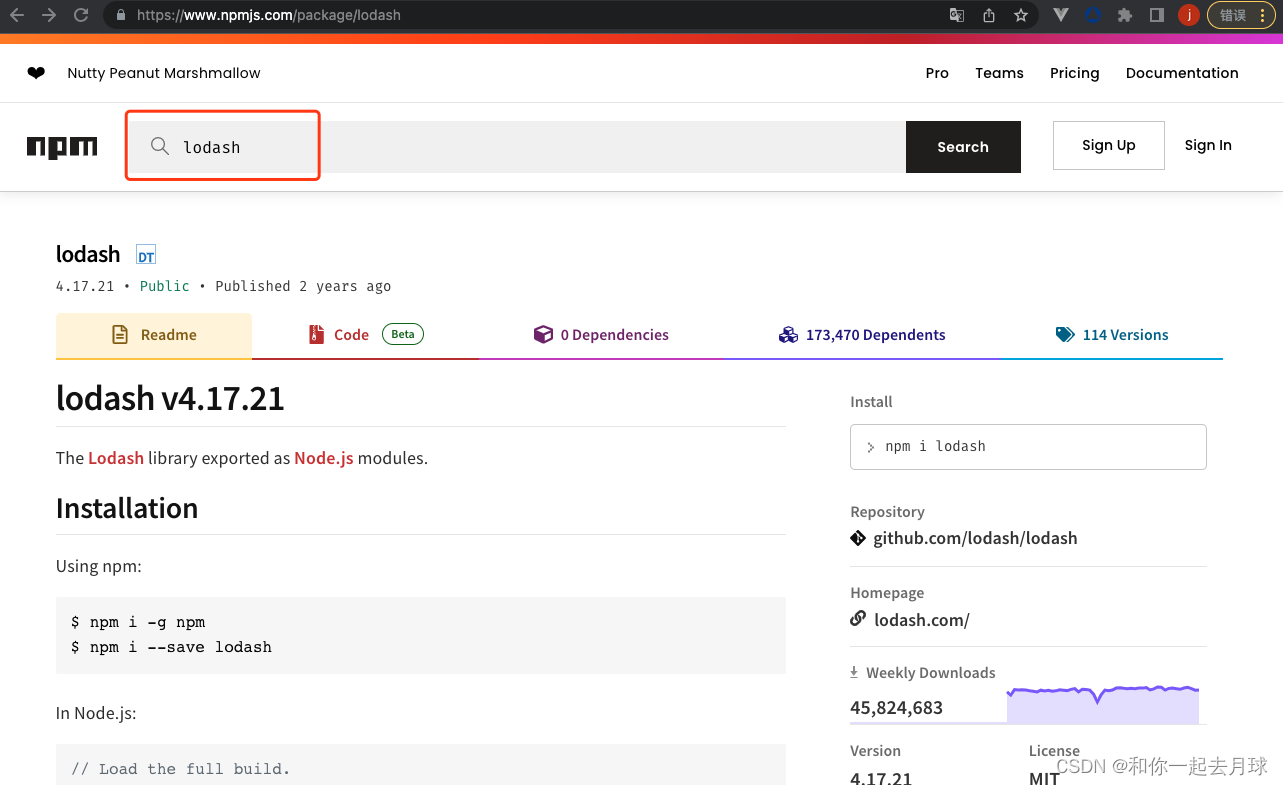Open the Google Translate icon in address bar
This screenshot has width=1283, height=785.
click(957, 15)
